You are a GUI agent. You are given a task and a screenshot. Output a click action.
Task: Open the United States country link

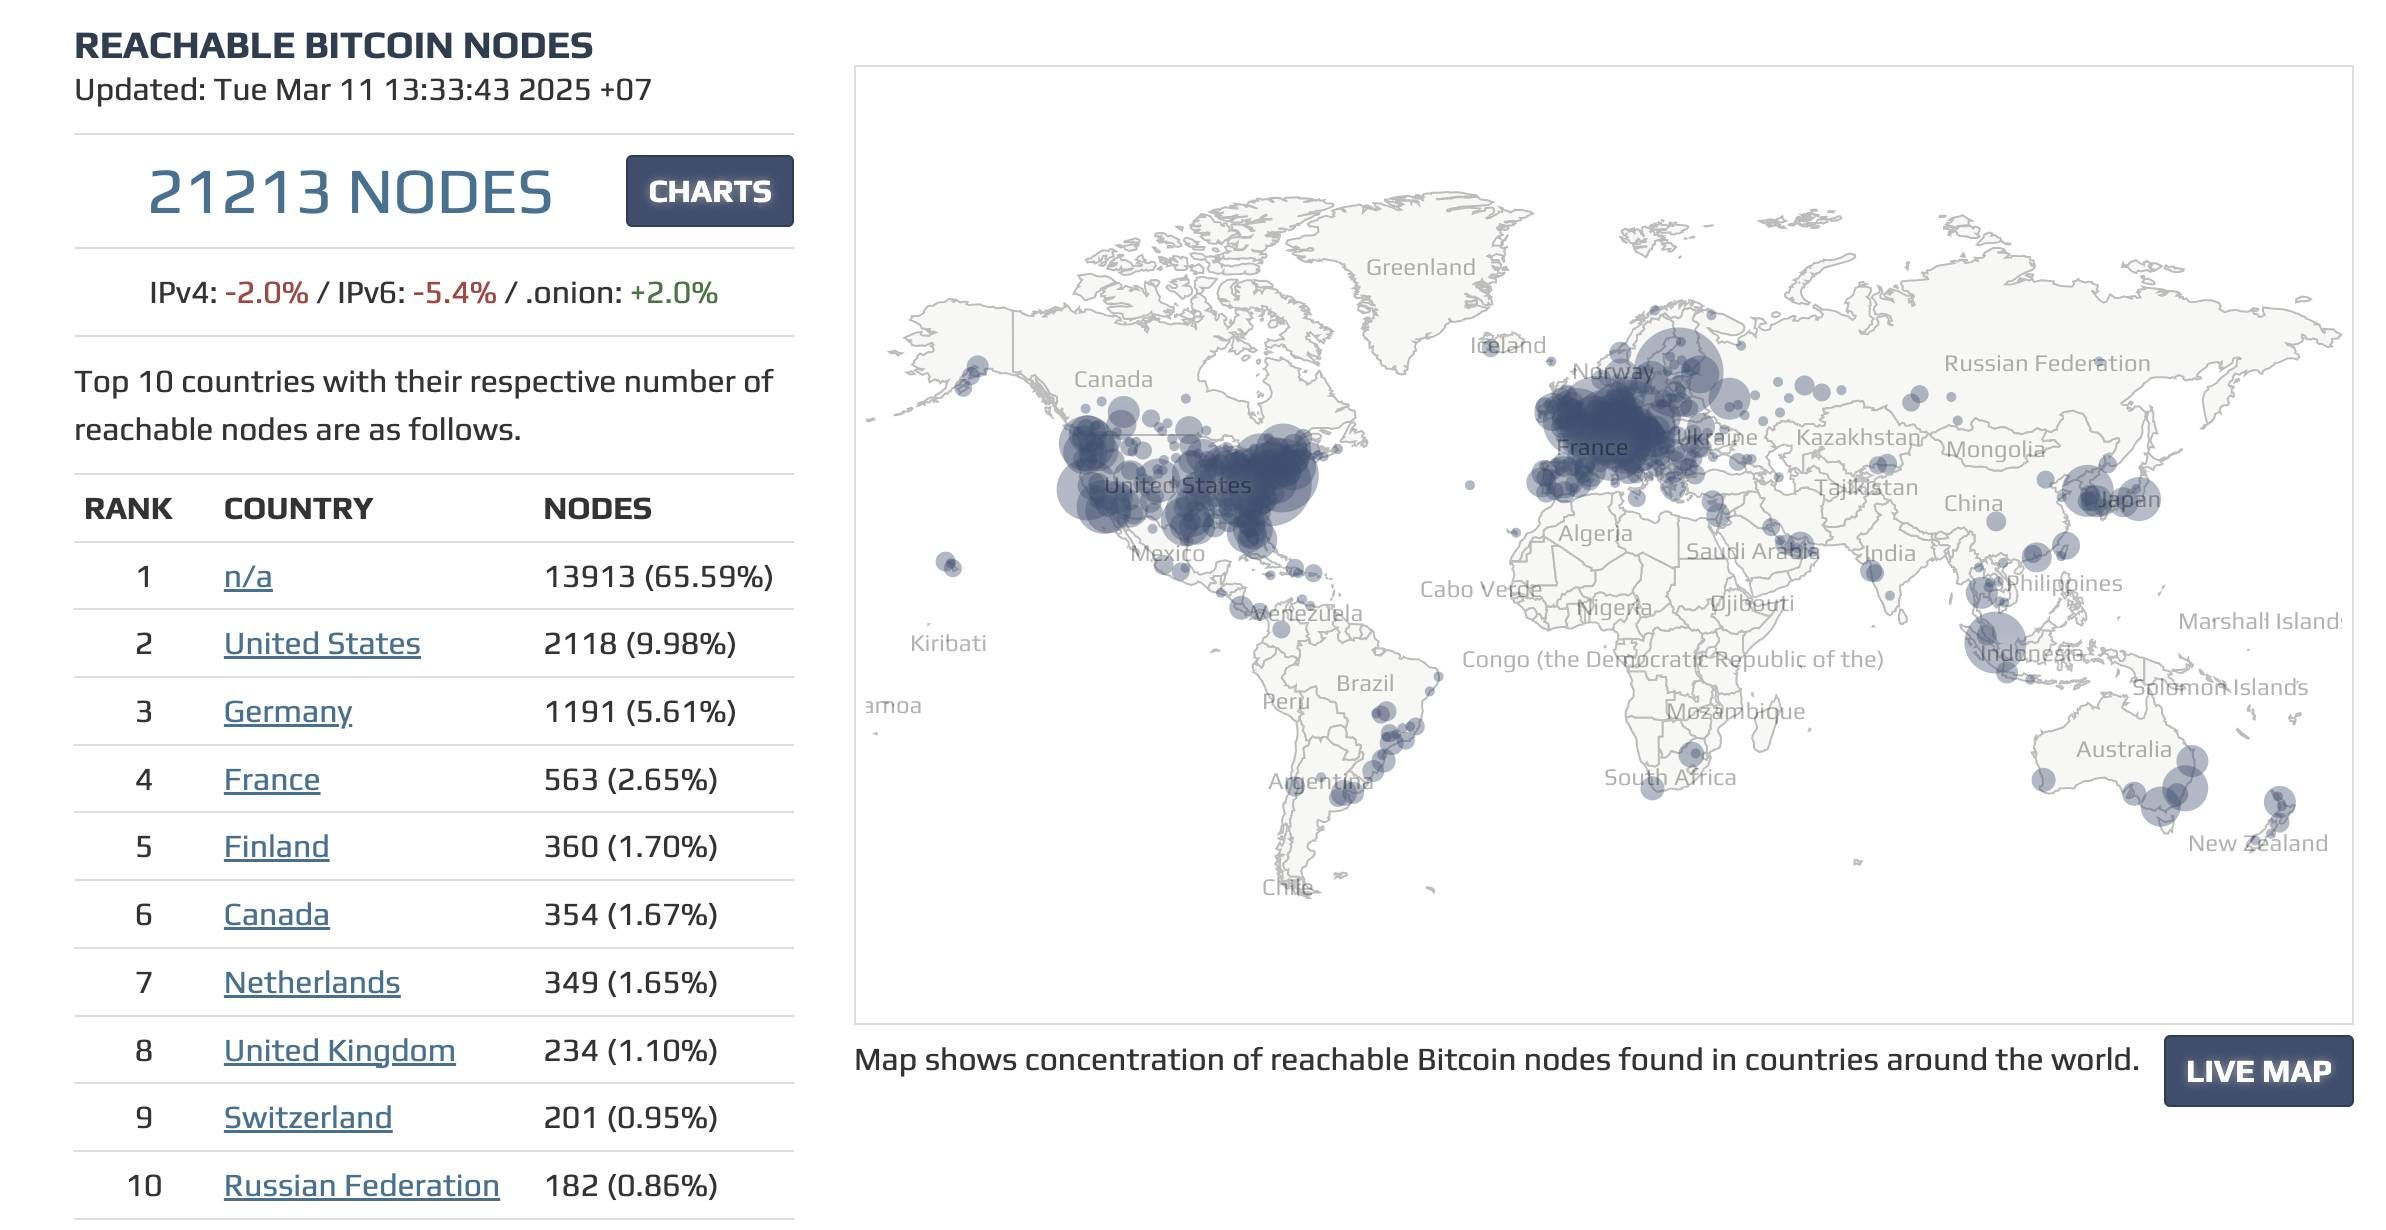click(x=322, y=643)
